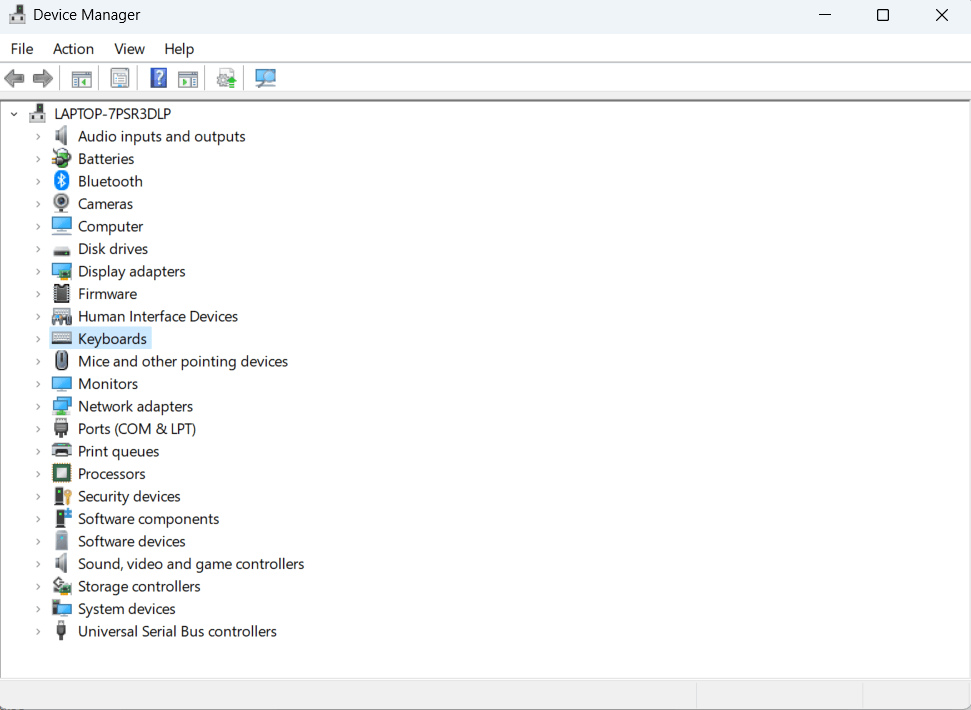Screen dimensions: 971x710
Task: Expand the Network adapters arrow
Action: pos(38,407)
